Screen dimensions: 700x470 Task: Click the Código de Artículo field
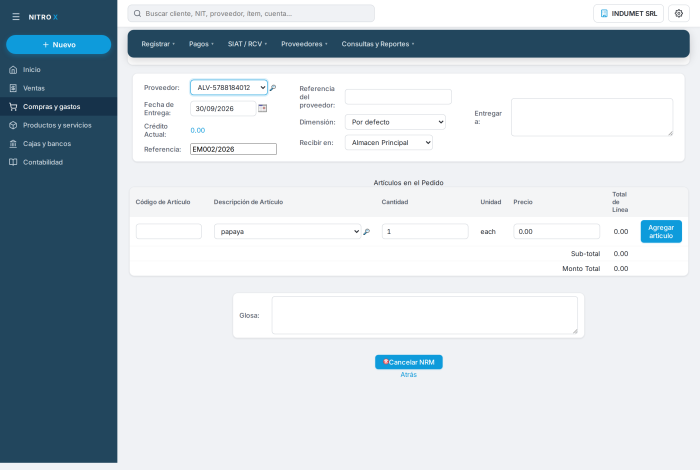pos(169,231)
